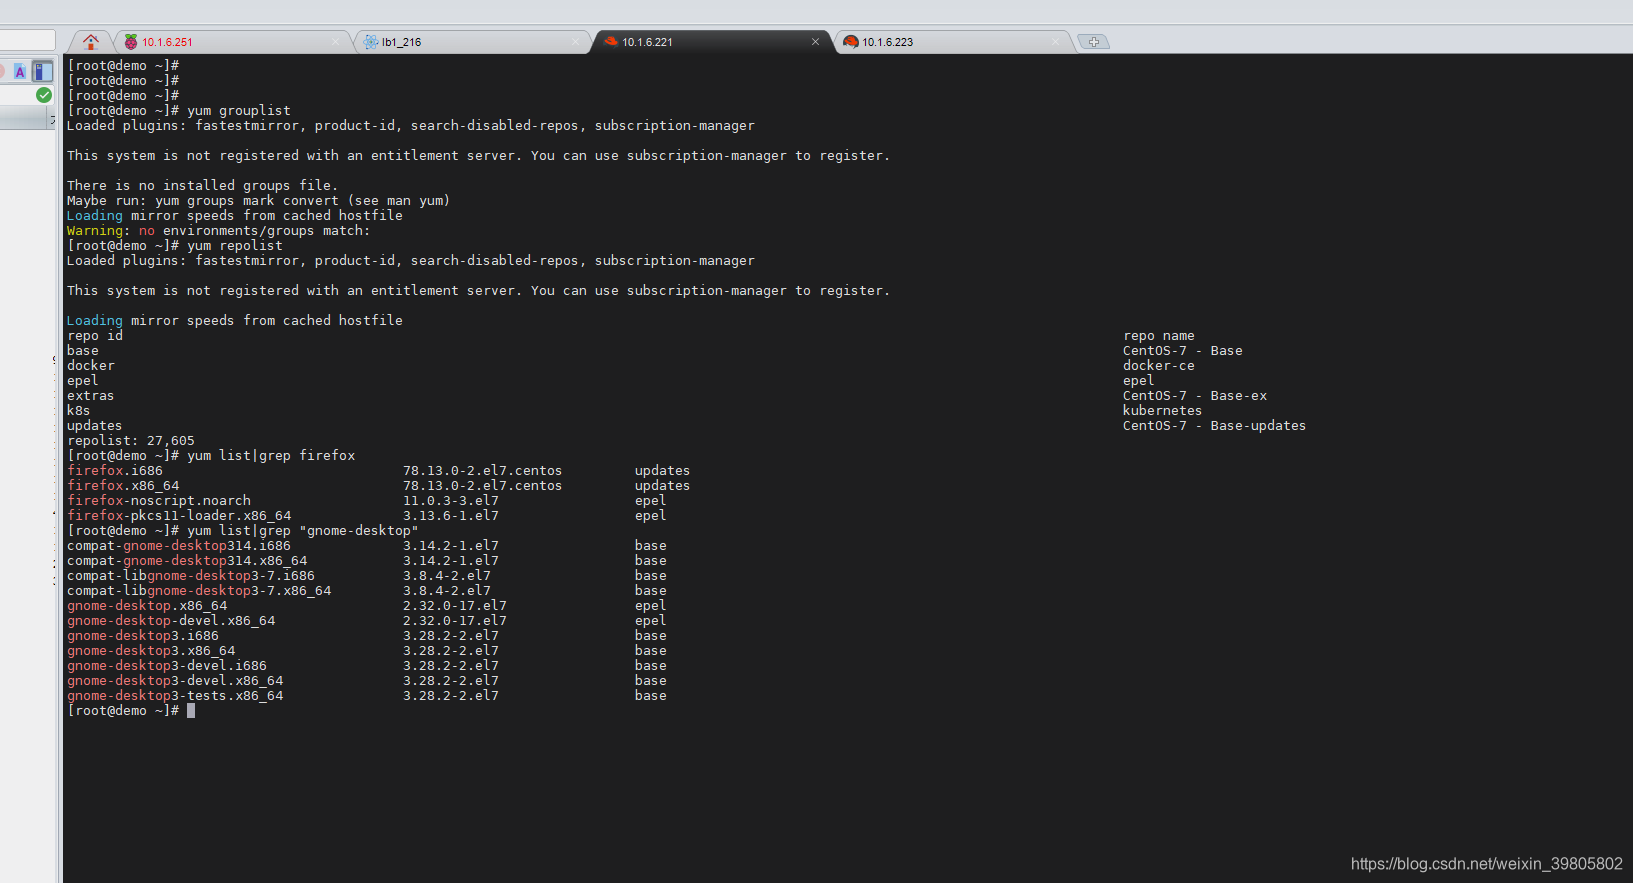
Task: Close the 10.1.6.221 tab
Action: 815,42
